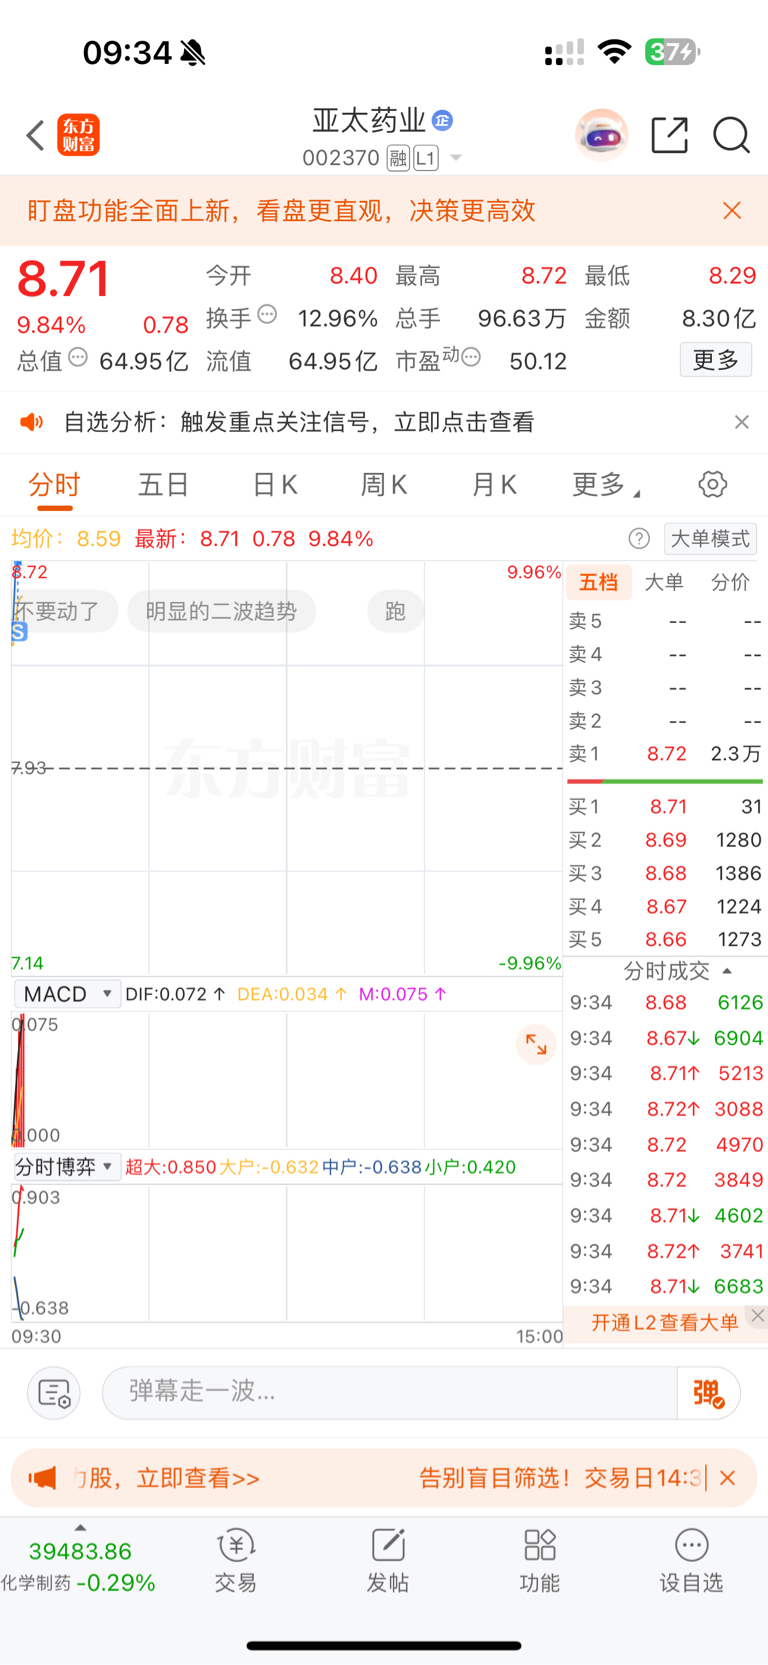Collapse the 分时成交 section arrow
This screenshot has width=768, height=1665.
click(x=727, y=971)
